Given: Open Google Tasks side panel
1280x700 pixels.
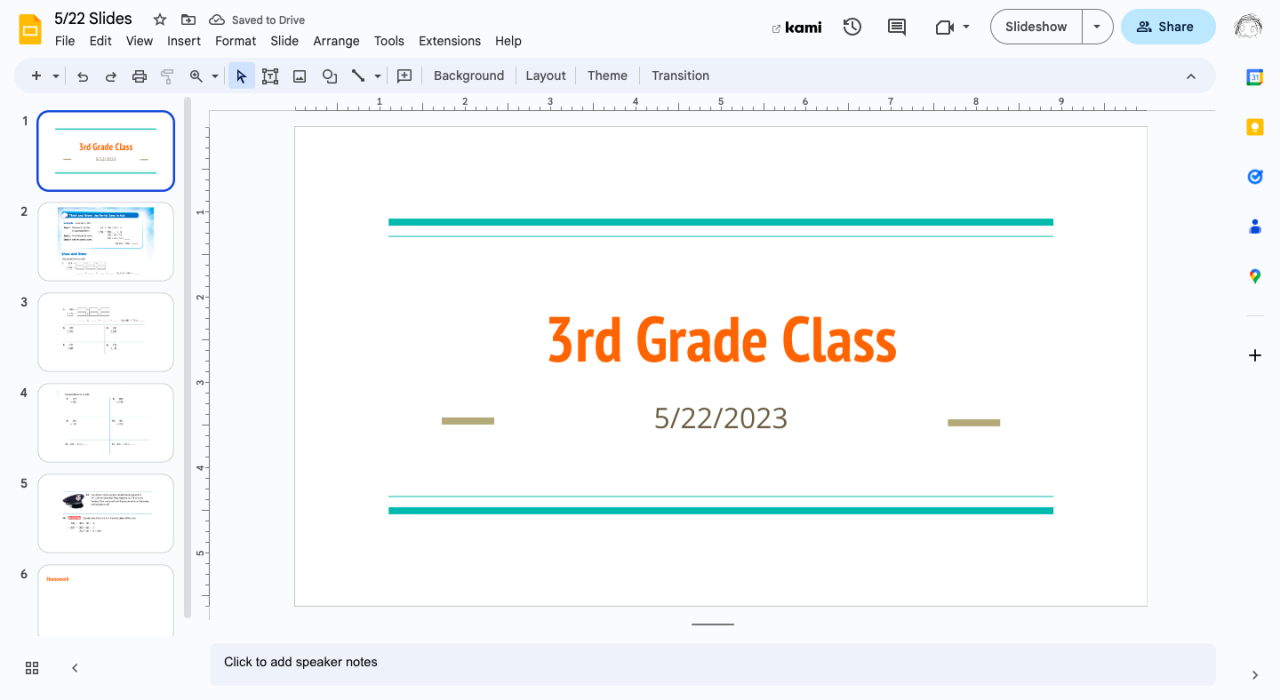Looking at the screenshot, I should [1255, 176].
